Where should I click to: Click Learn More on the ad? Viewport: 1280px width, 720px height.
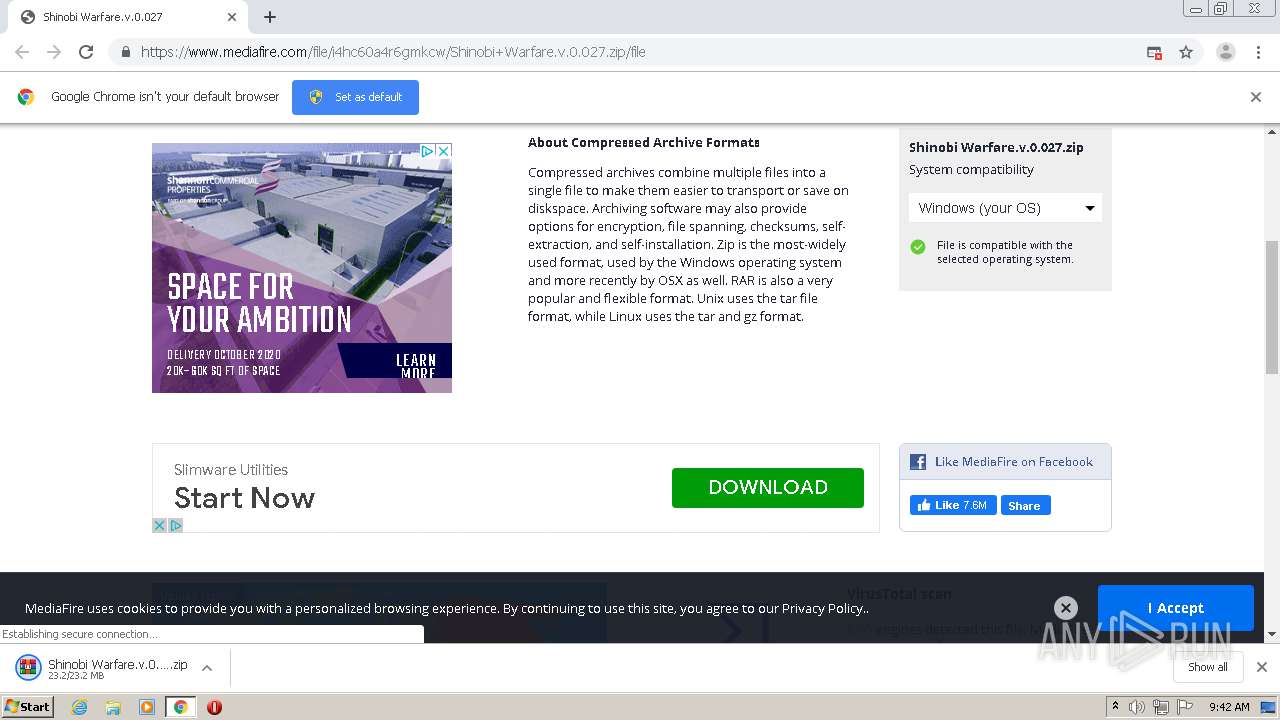[415, 366]
